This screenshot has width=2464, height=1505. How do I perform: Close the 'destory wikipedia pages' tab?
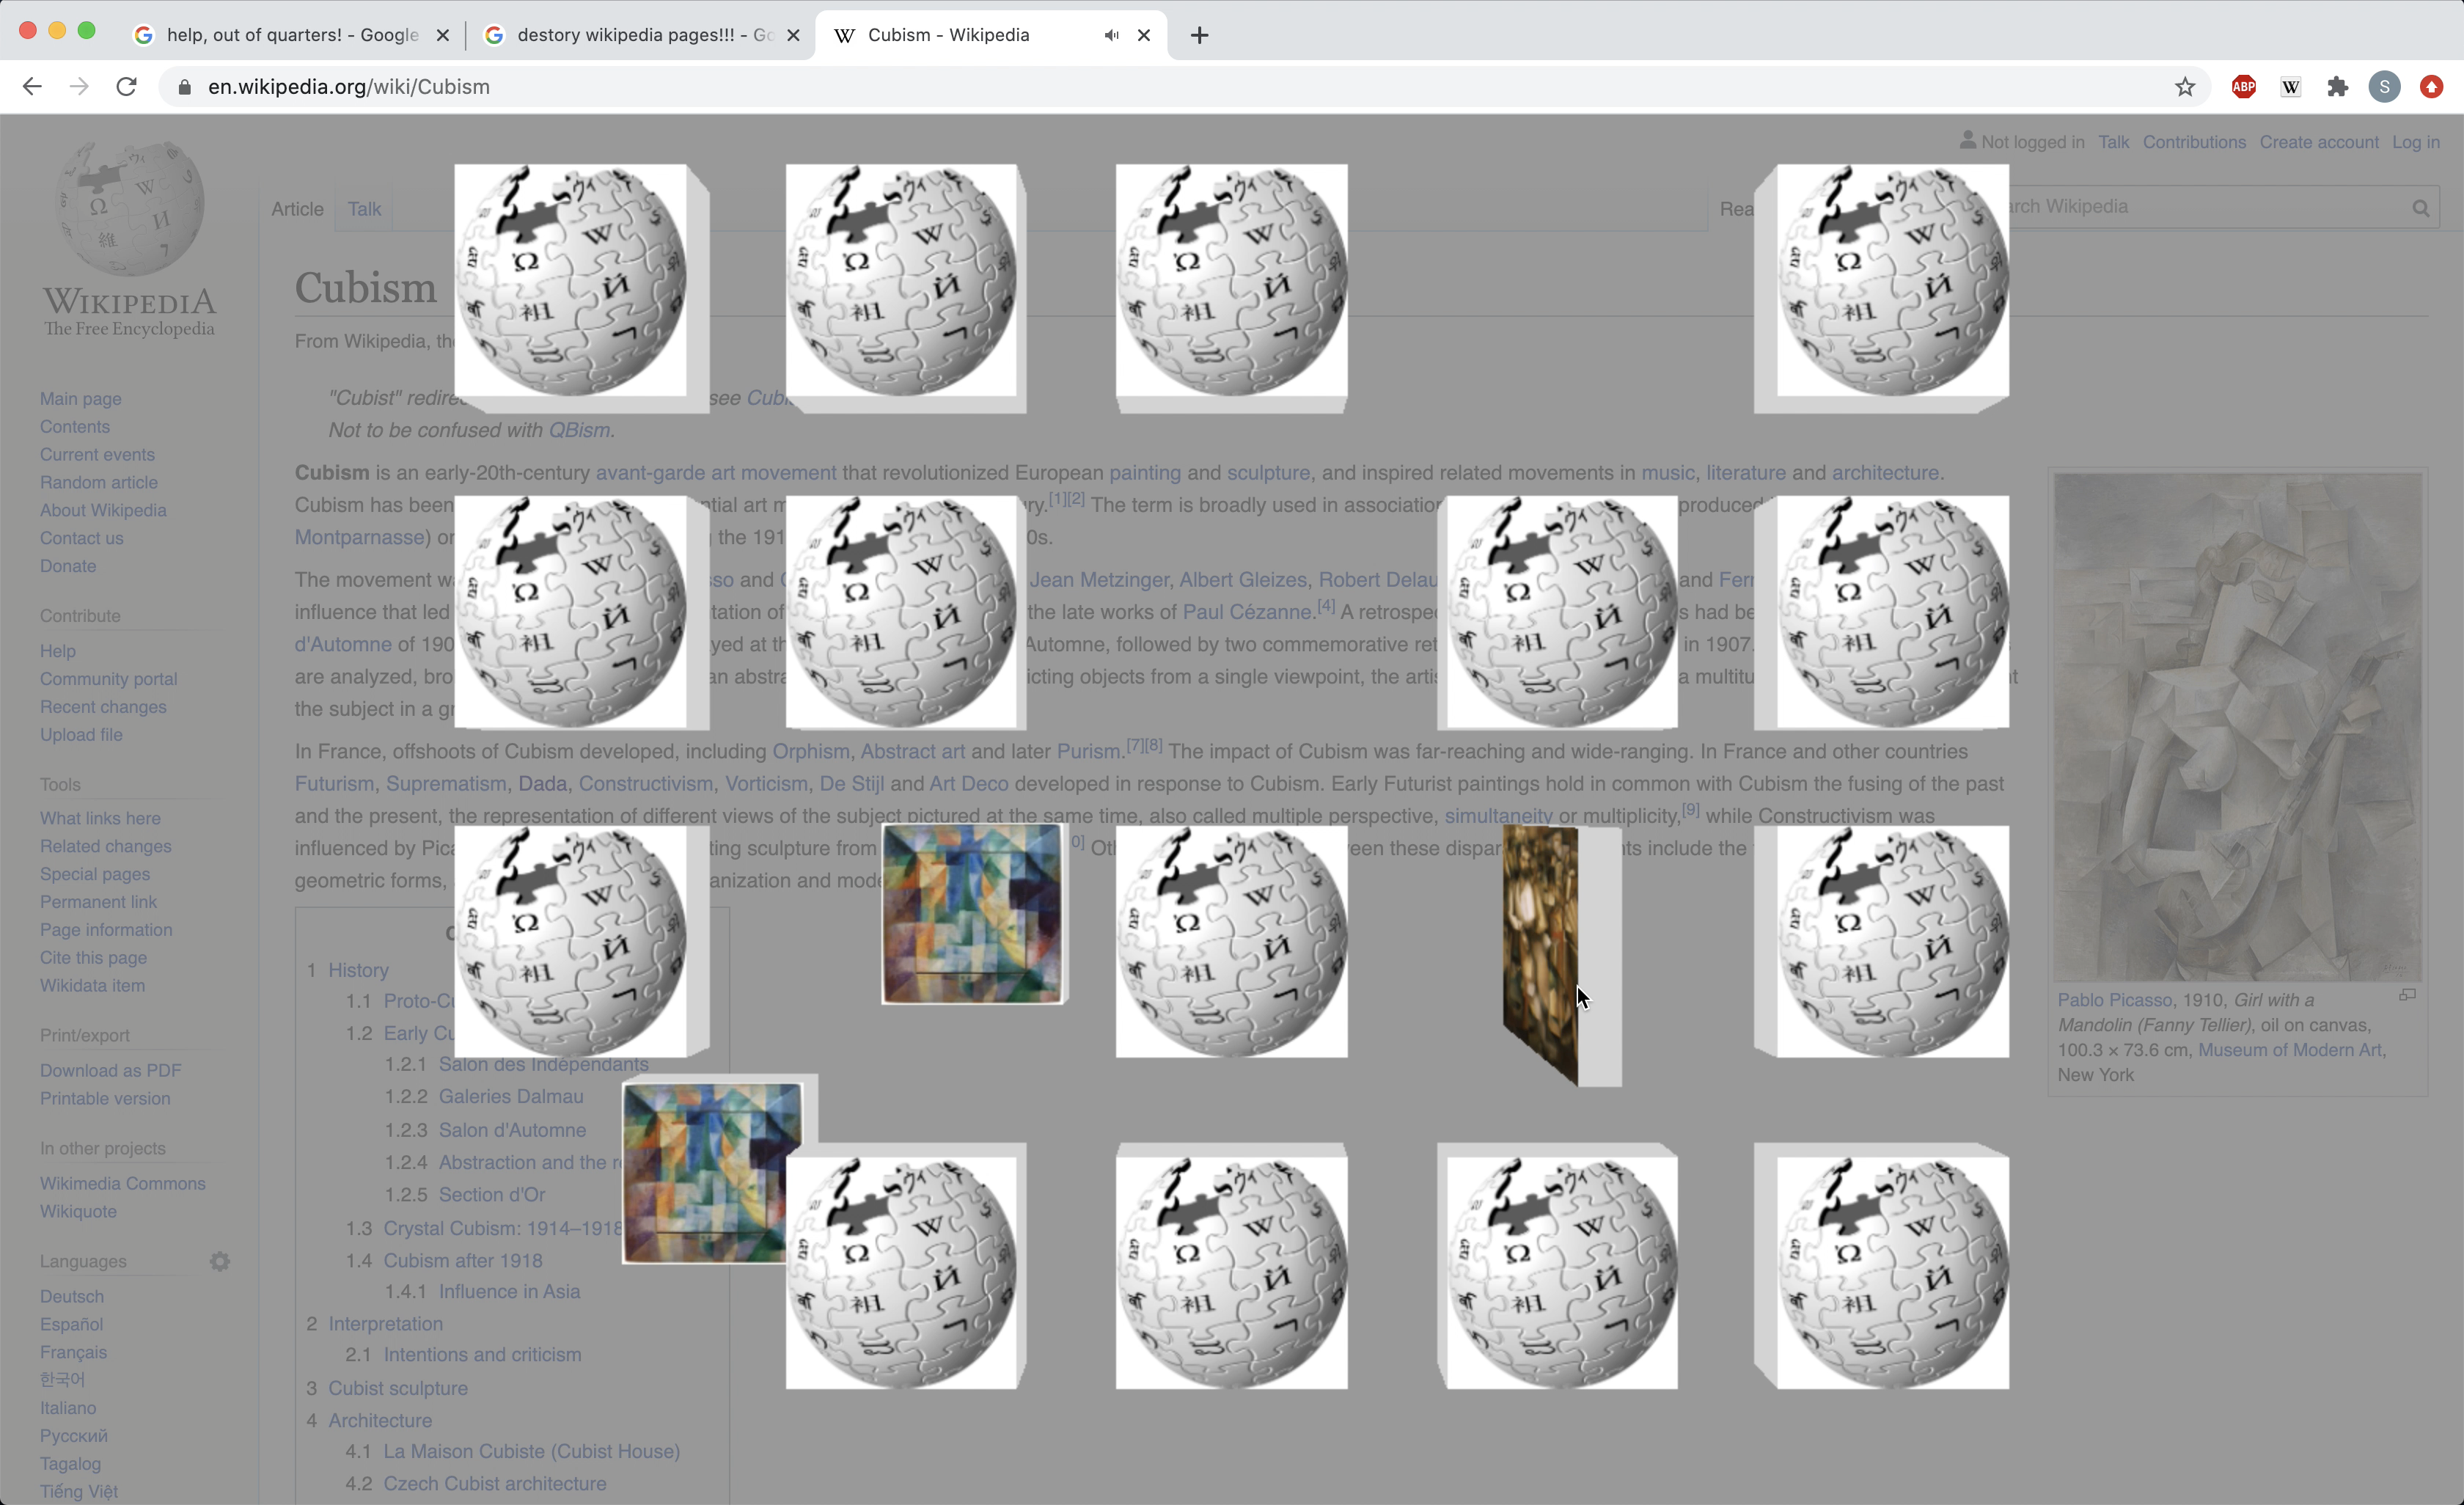coord(793,35)
